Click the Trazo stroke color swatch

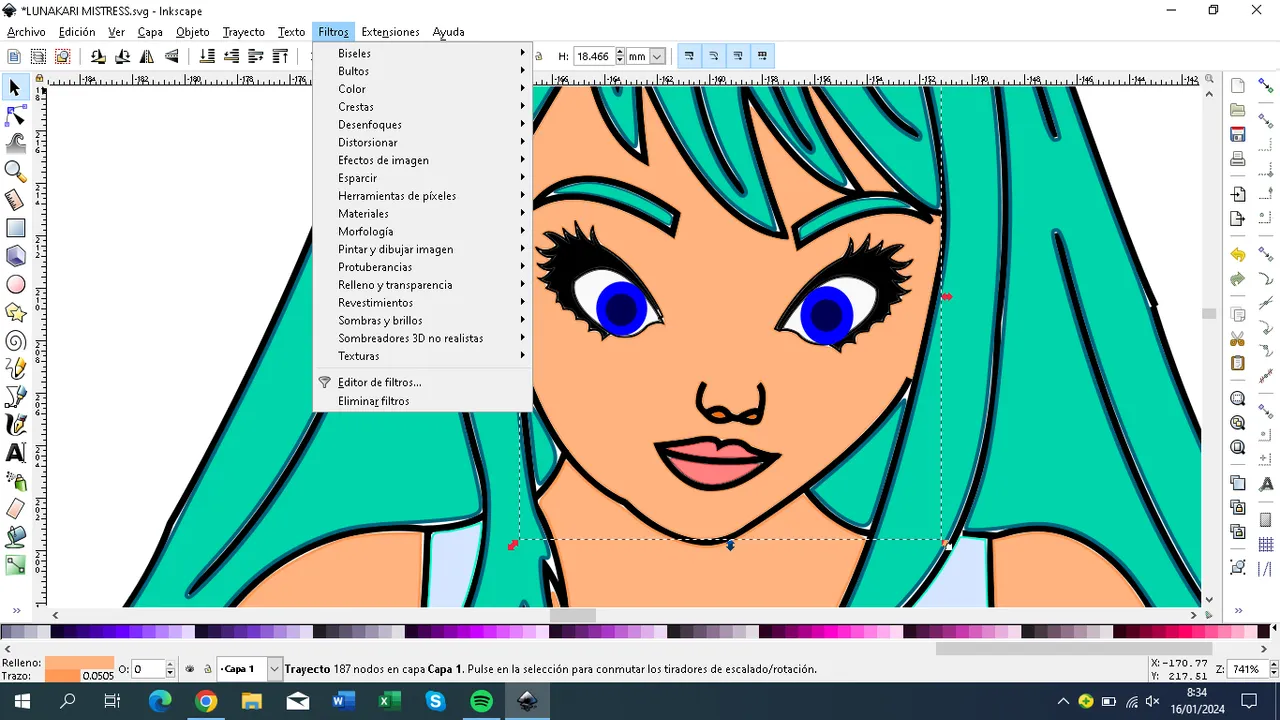(62, 676)
